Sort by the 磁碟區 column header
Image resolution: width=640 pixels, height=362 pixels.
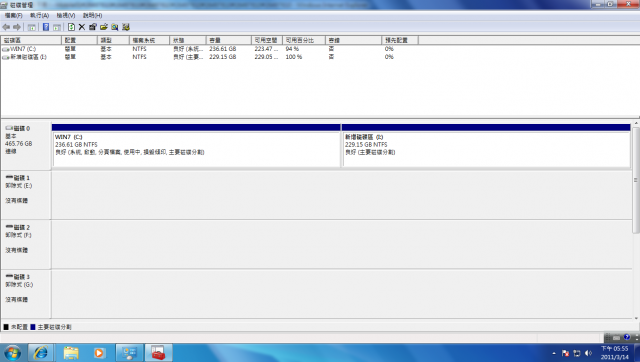tap(31, 40)
